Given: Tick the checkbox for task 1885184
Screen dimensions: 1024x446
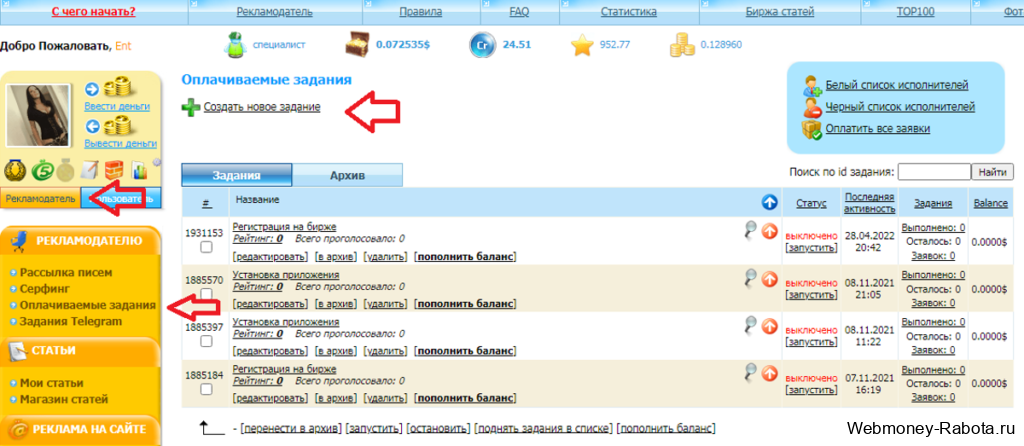Looking at the screenshot, I should [206, 389].
